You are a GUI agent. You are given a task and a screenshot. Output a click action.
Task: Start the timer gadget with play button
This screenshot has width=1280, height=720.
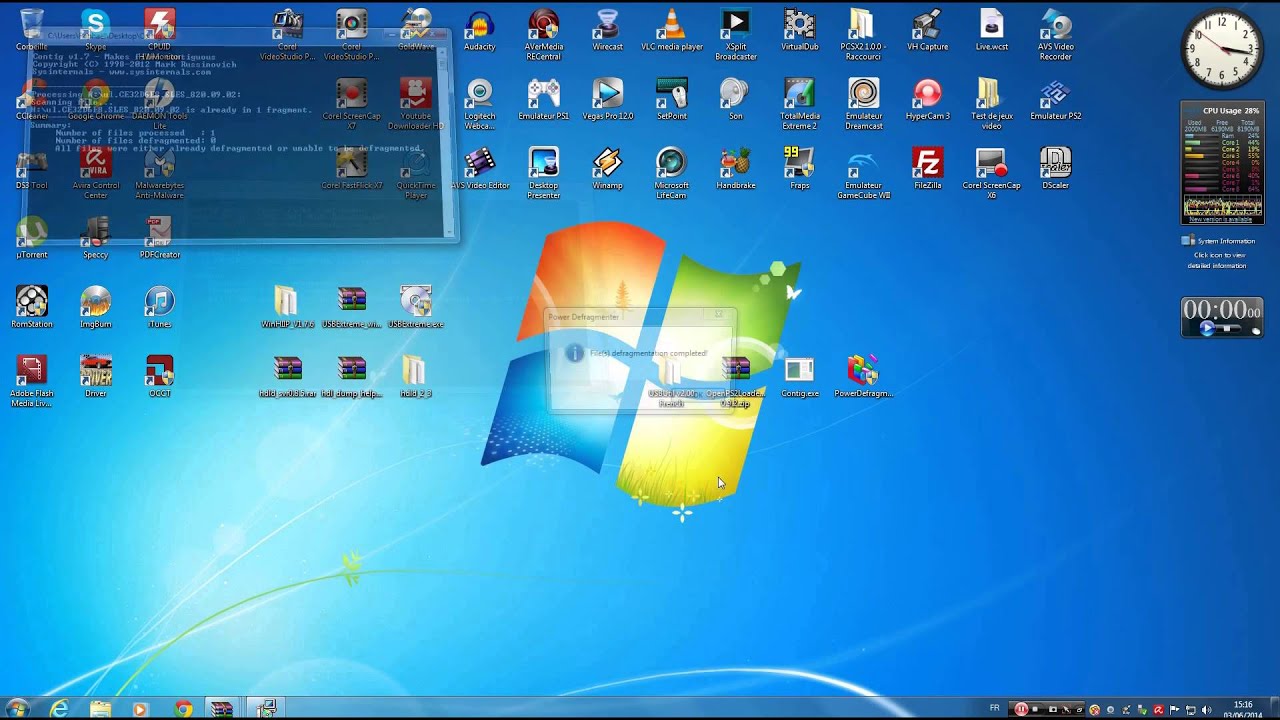pos(1207,328)
